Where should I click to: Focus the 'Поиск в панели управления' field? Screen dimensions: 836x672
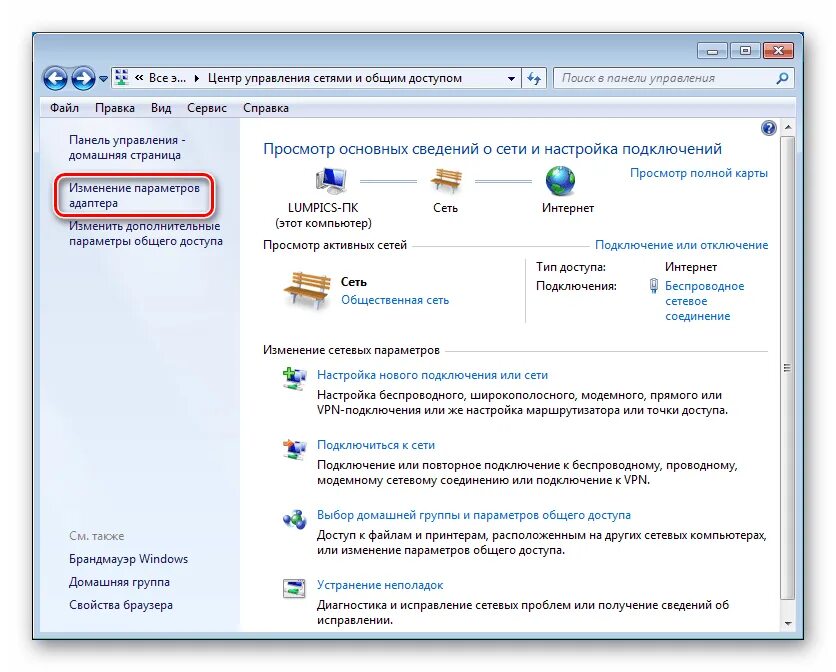point(673,78)
